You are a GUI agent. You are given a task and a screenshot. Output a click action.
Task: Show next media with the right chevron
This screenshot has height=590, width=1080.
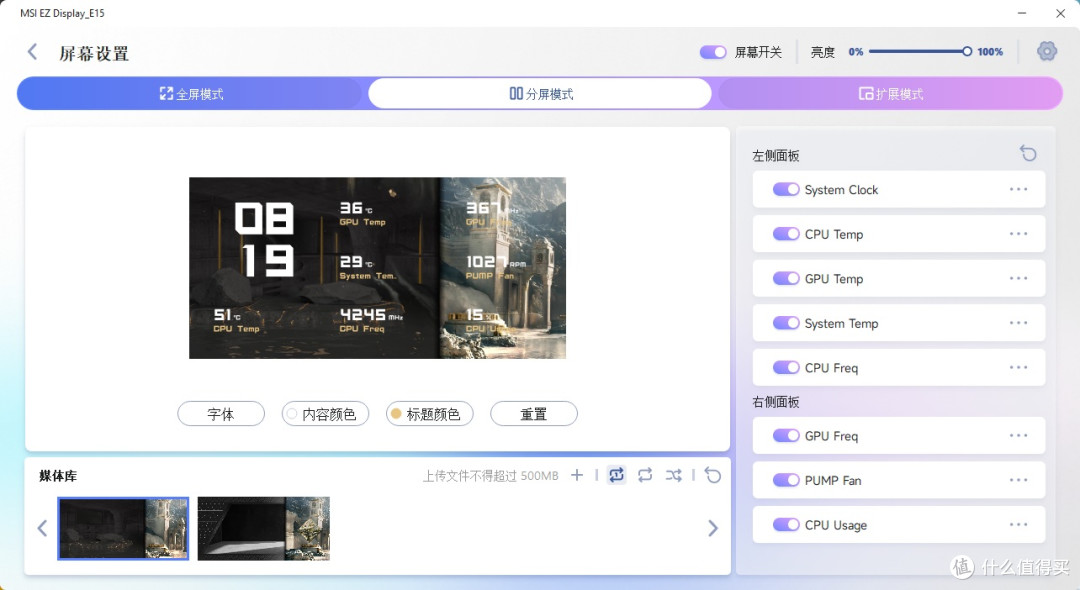click(x=713, y=528)
